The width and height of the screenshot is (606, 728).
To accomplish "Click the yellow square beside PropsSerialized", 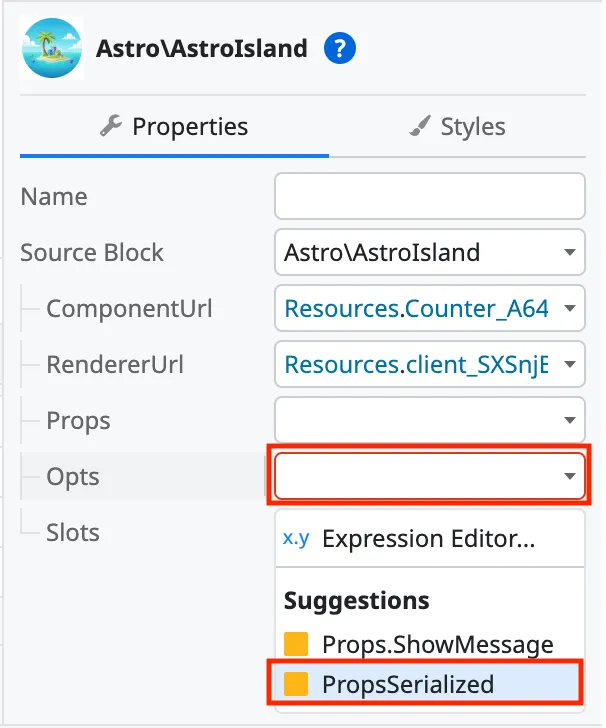I will pos(296,684).
